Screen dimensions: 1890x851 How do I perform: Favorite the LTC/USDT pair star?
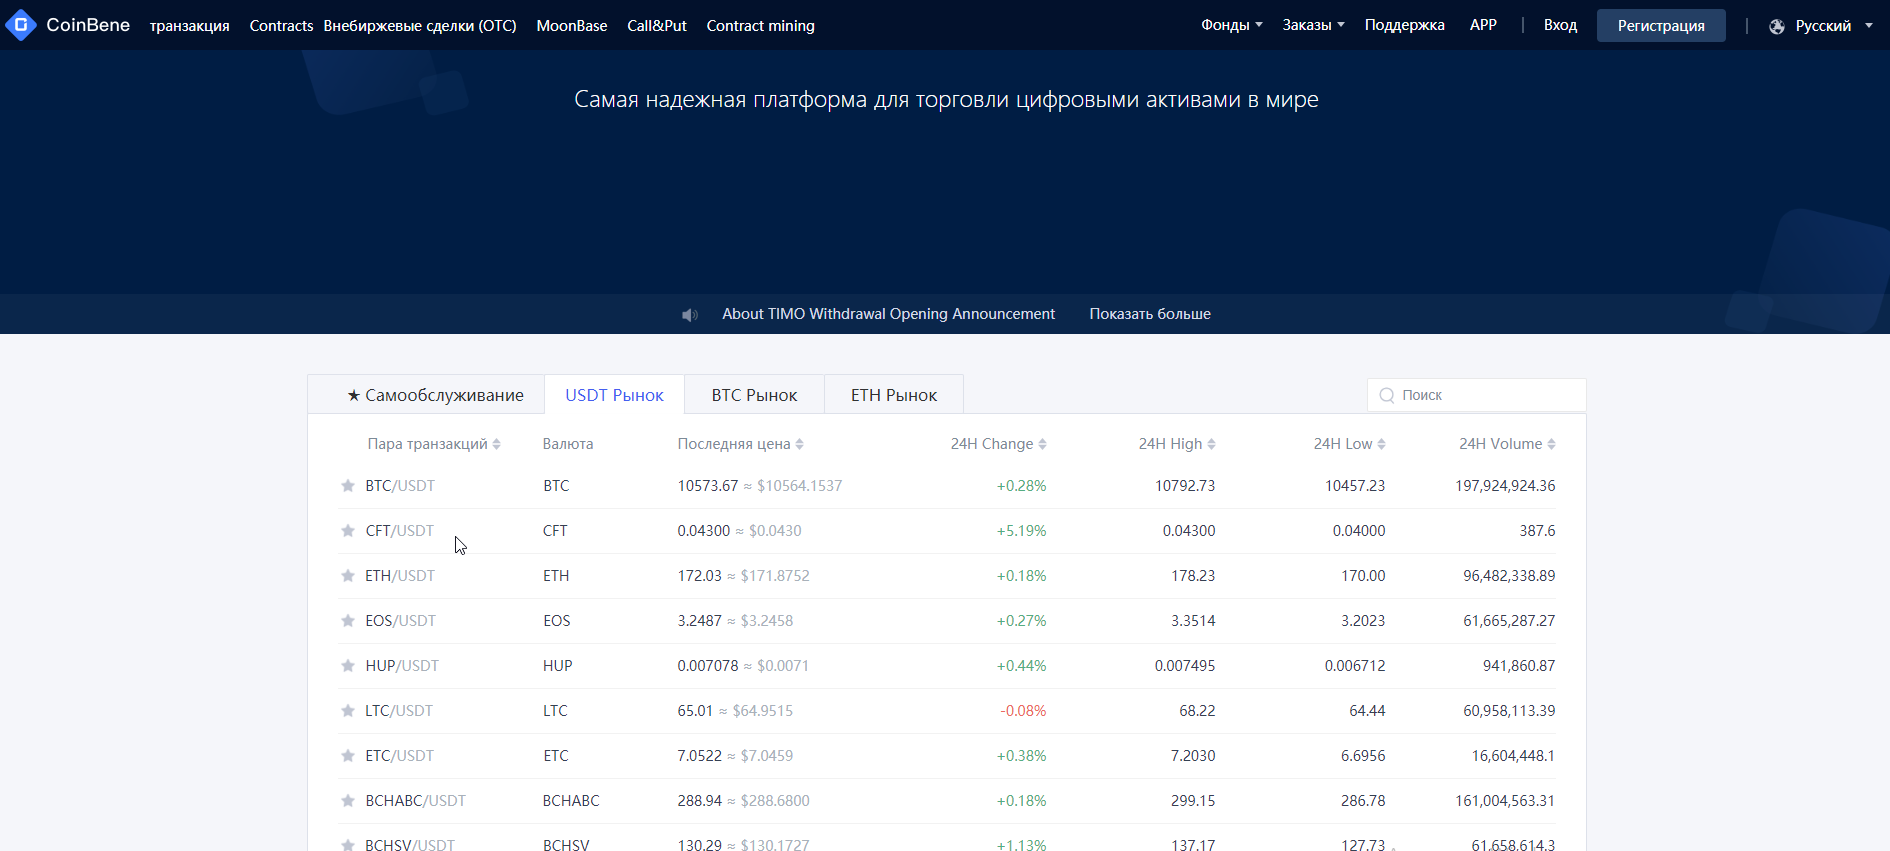(x=348, y=711)
